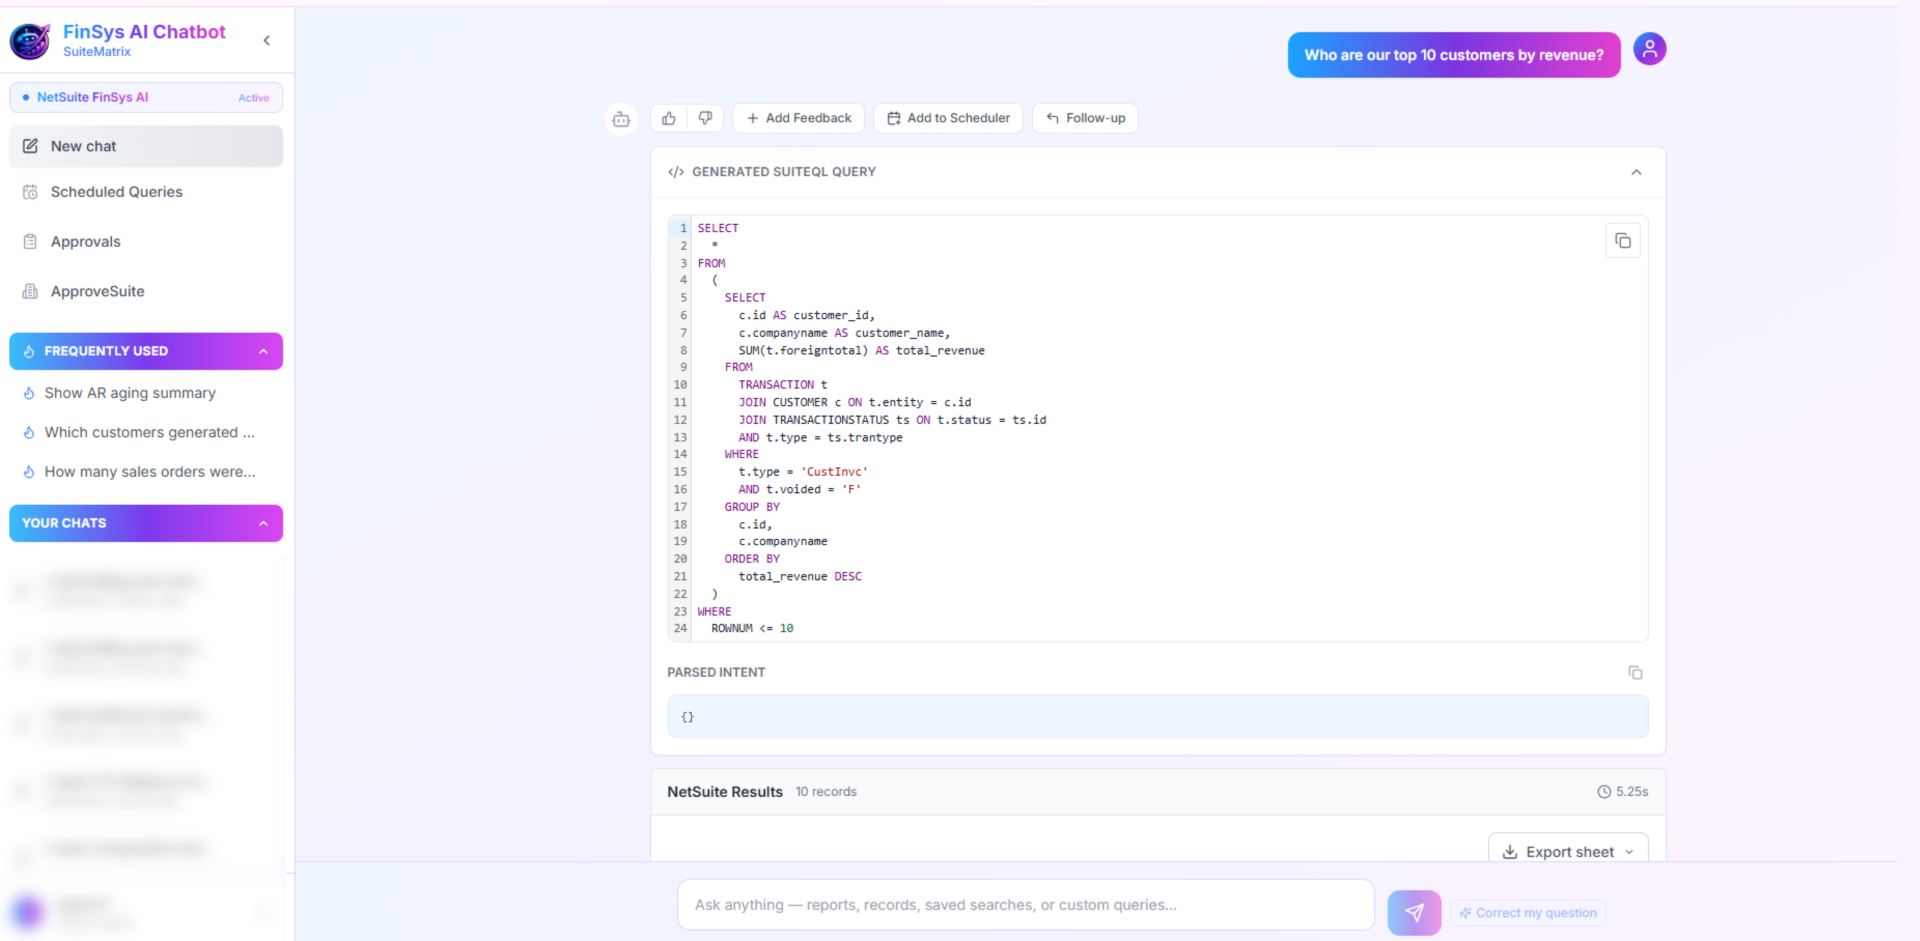This screenshot has width=1920, height=941.
Task: Click the flame icon beside Show AR aging
Action: coord(29,393)
